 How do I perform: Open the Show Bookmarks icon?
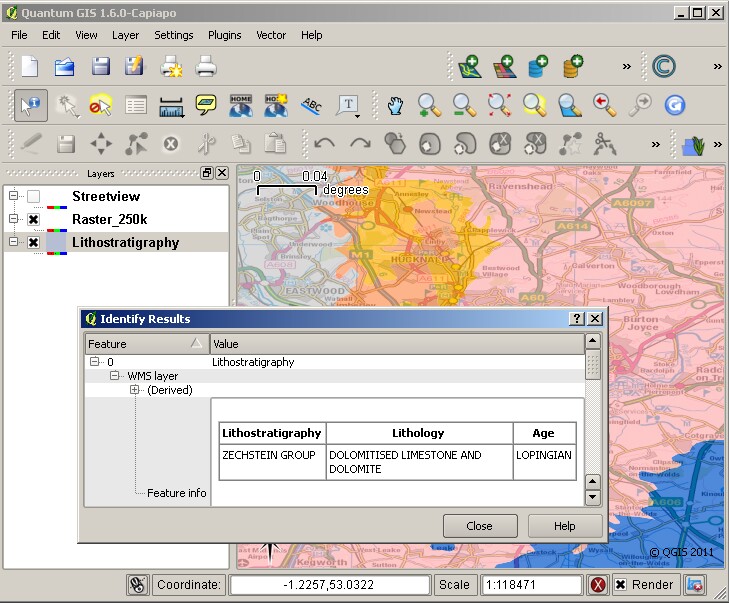click(241, 106)
